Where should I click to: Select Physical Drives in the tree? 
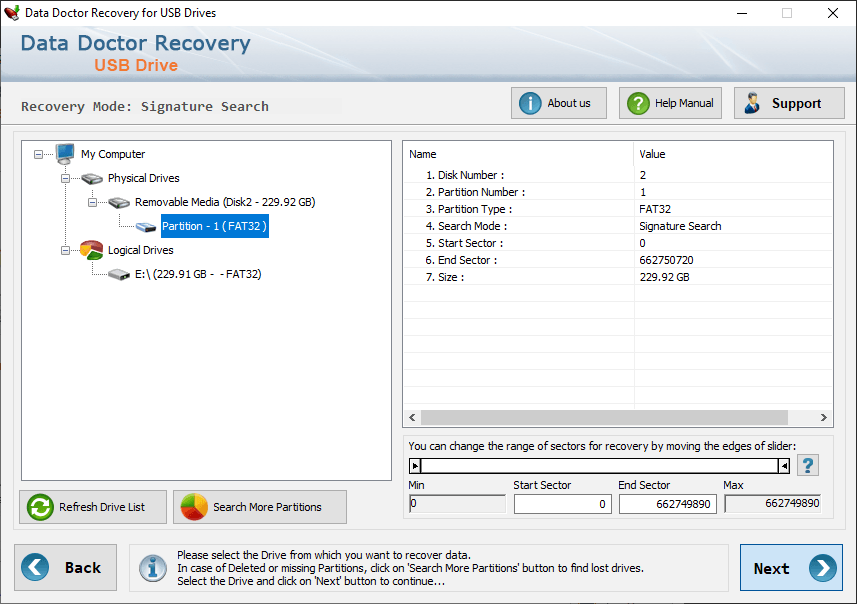[x=144, y=178]
